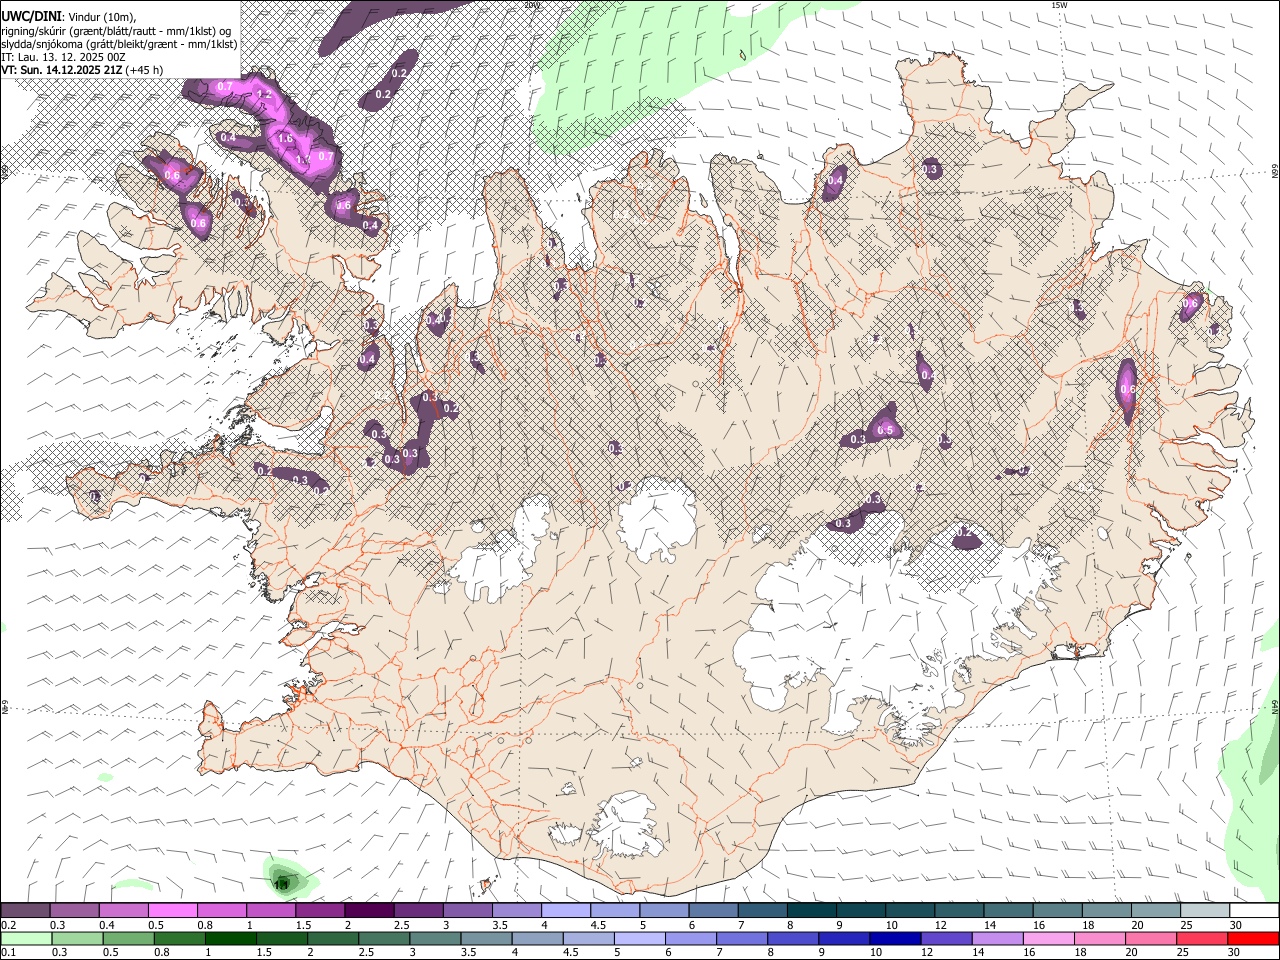
Task: Click the "slydda/snjókoma" legend description line
Action: pos(119,44)
